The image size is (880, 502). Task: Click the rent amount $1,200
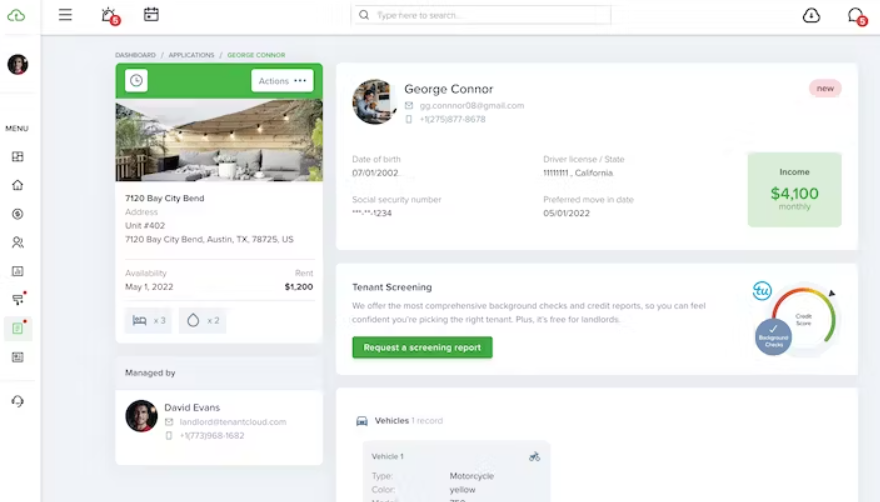coord(299,287)
